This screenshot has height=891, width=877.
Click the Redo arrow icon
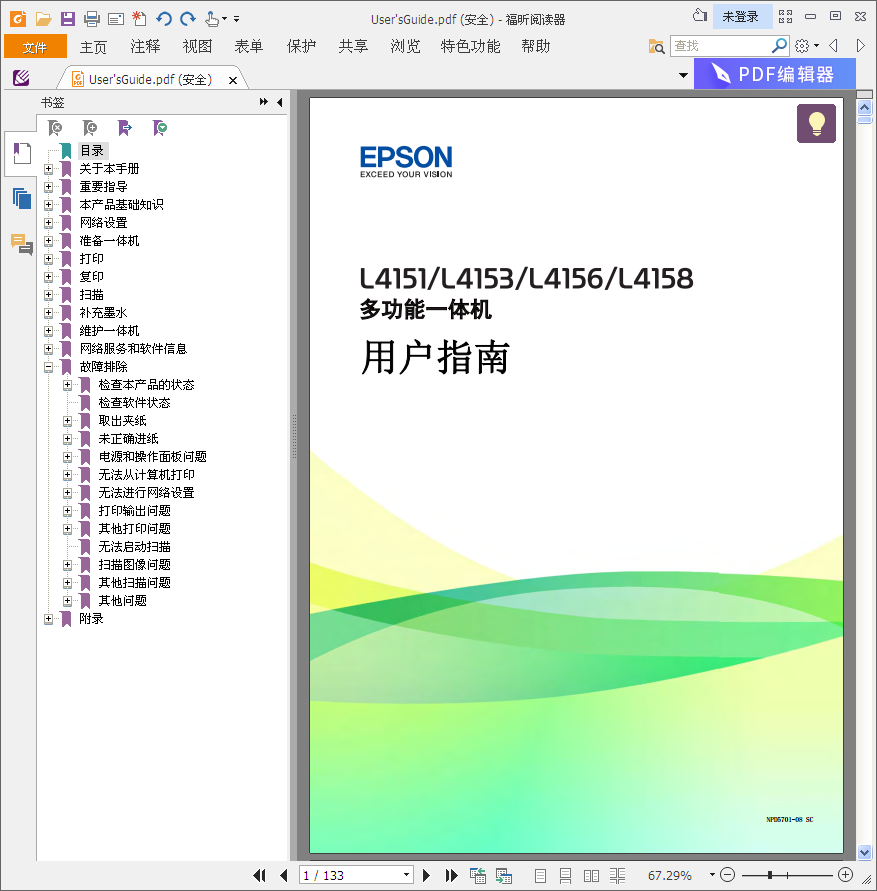188,19
